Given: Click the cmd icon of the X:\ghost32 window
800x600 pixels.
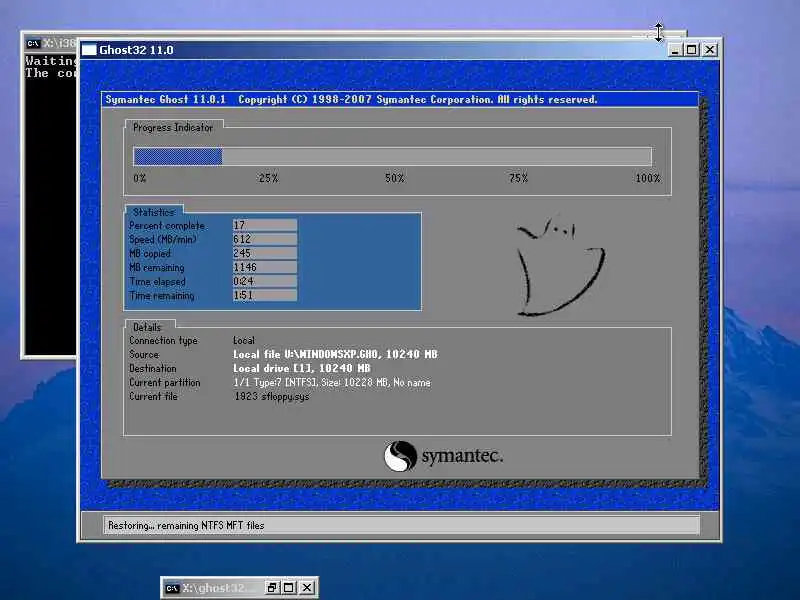Looking at the screenshot, I should pyautogui.click(x=172, y=588).
